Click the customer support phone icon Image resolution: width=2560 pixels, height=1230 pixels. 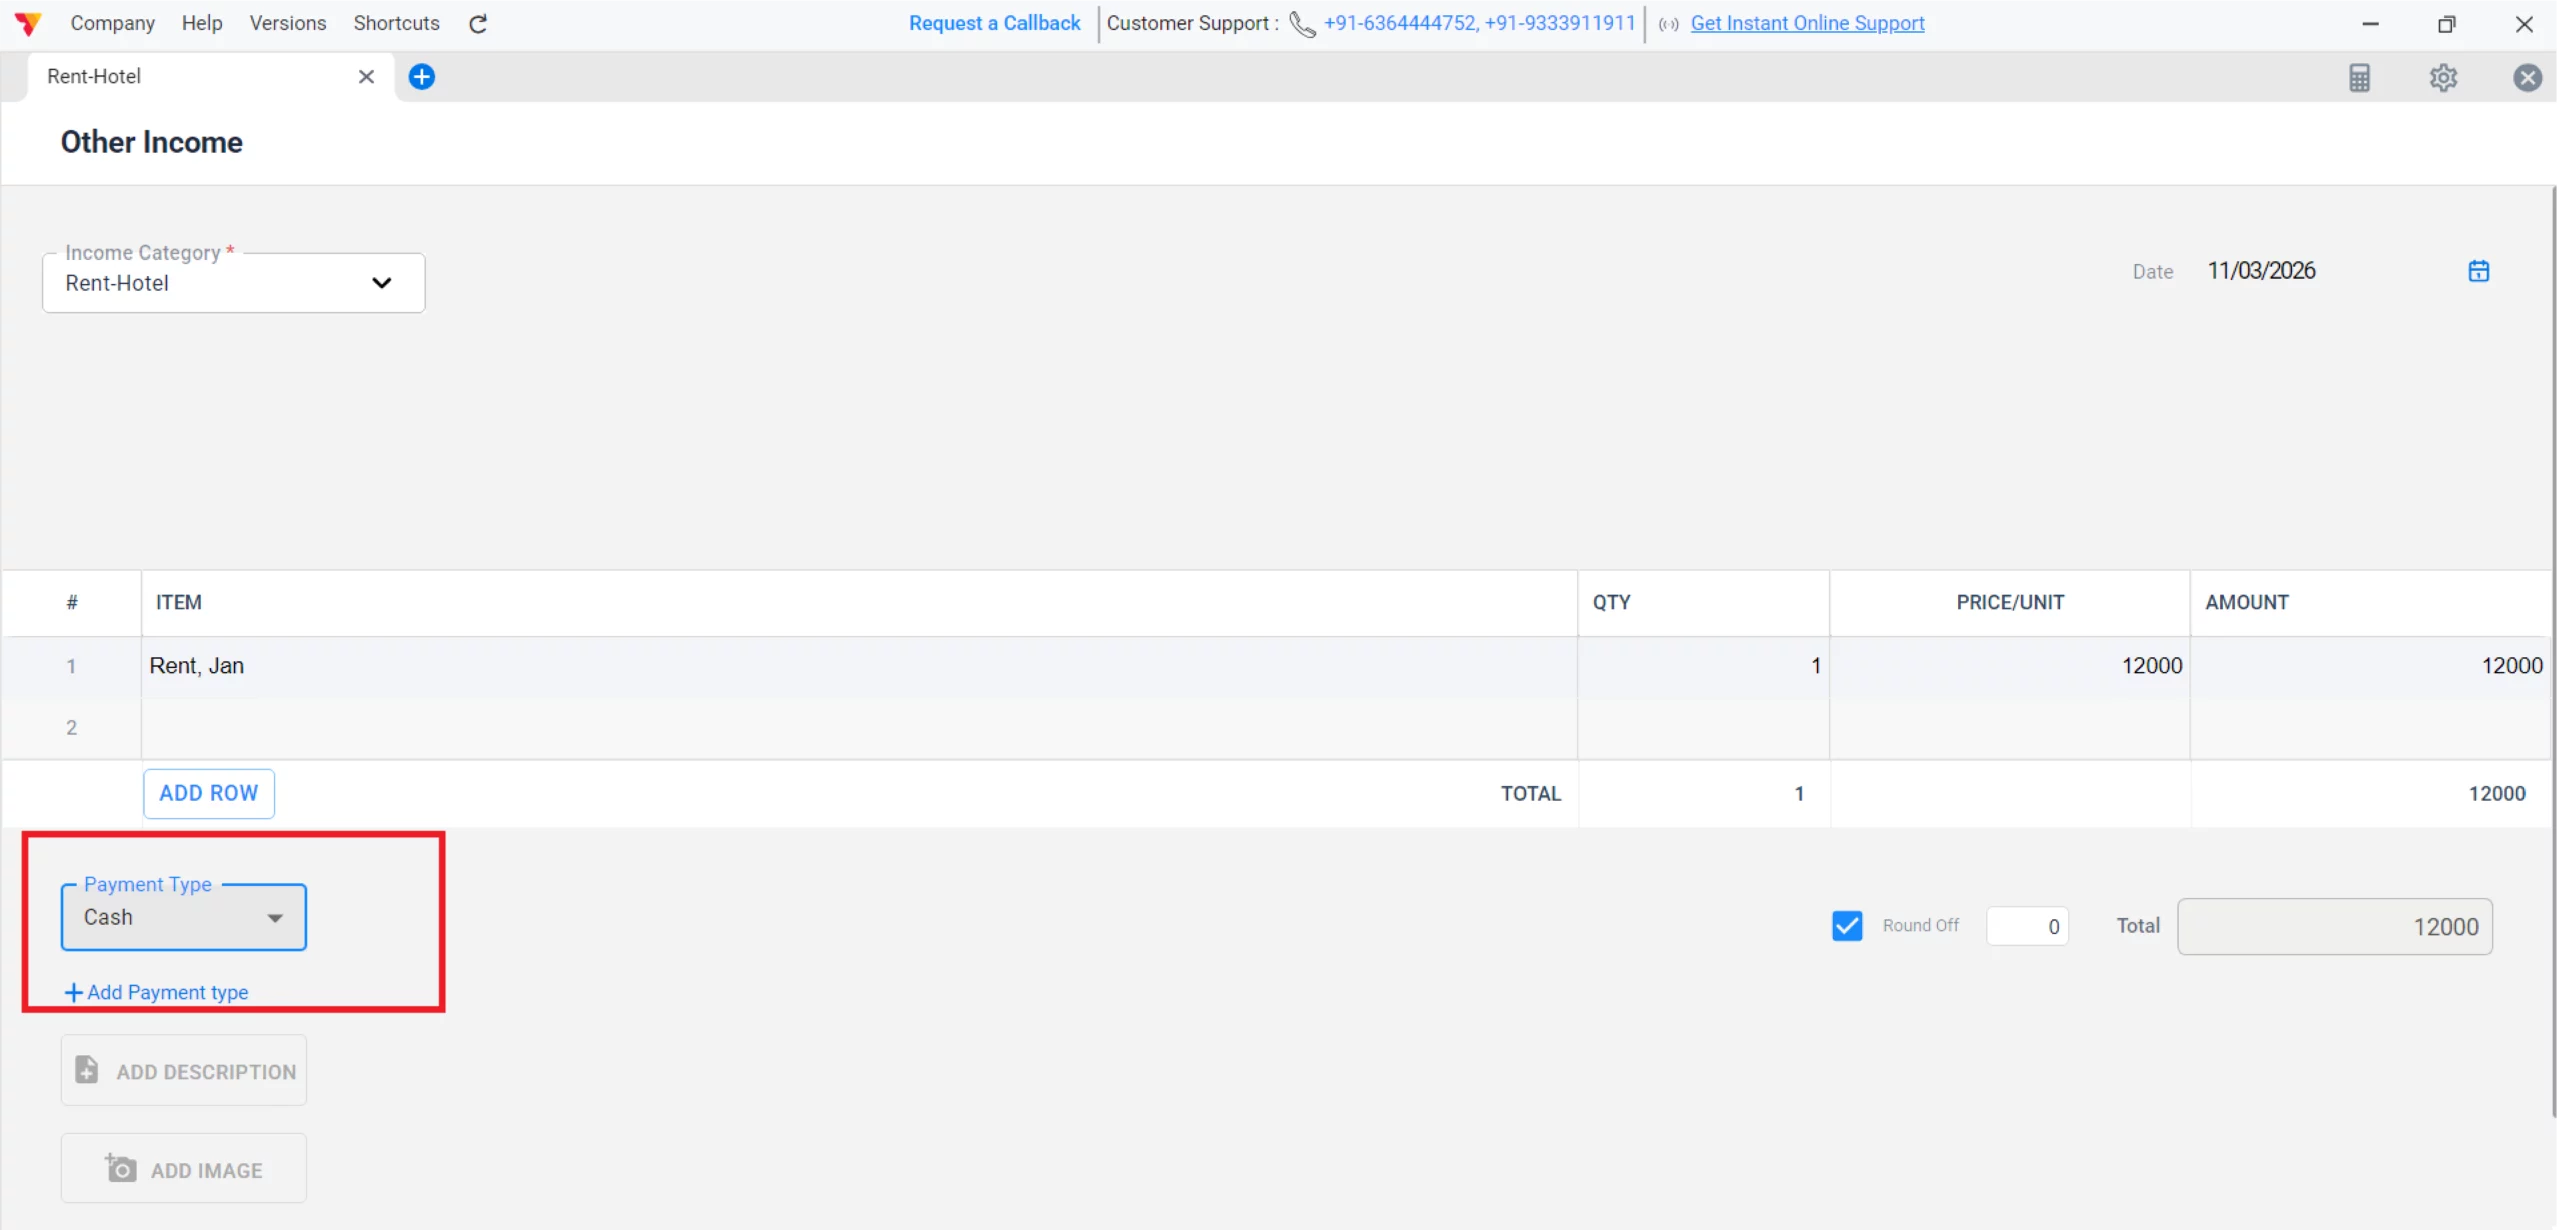tap(1302, 23)
